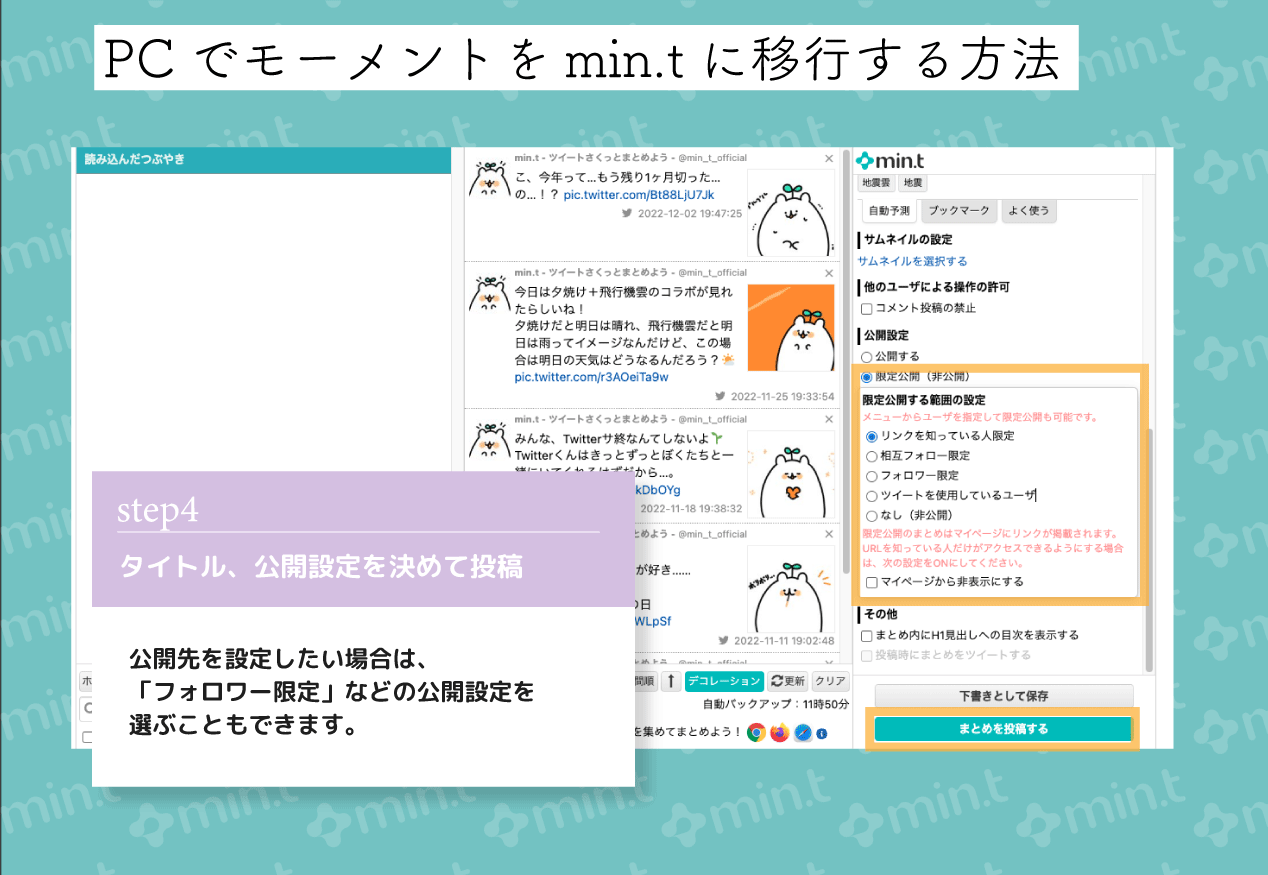Click the 公開設定 section heading
Image resolution: width=1268 pixels, height=875 pixels.
tap(885, 335)
